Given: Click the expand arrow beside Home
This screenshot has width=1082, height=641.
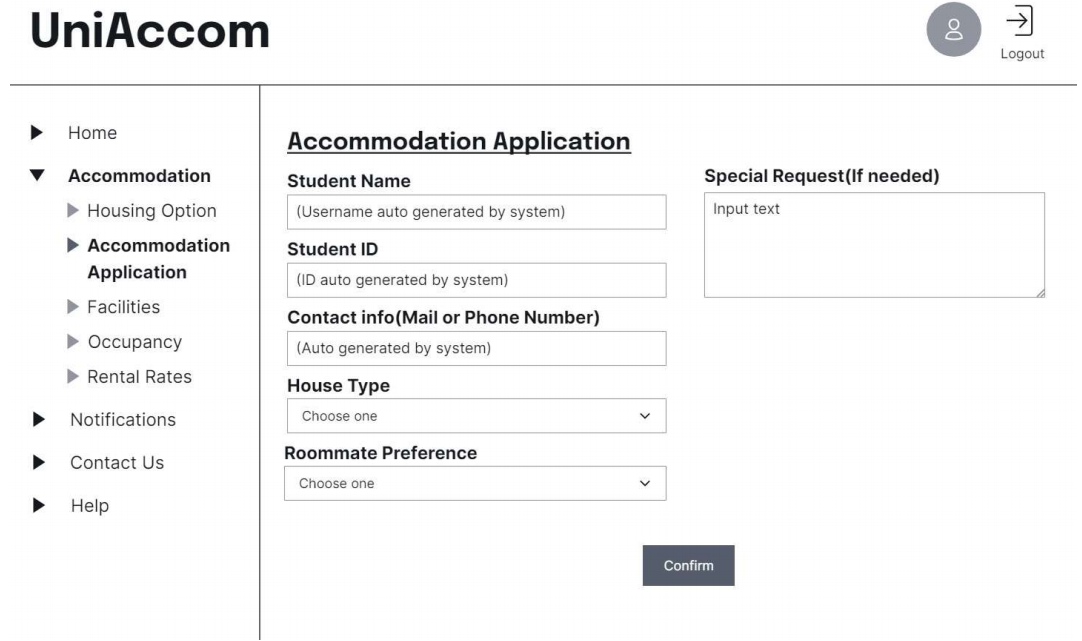Looking at the screenshot, I should point(37,132).
